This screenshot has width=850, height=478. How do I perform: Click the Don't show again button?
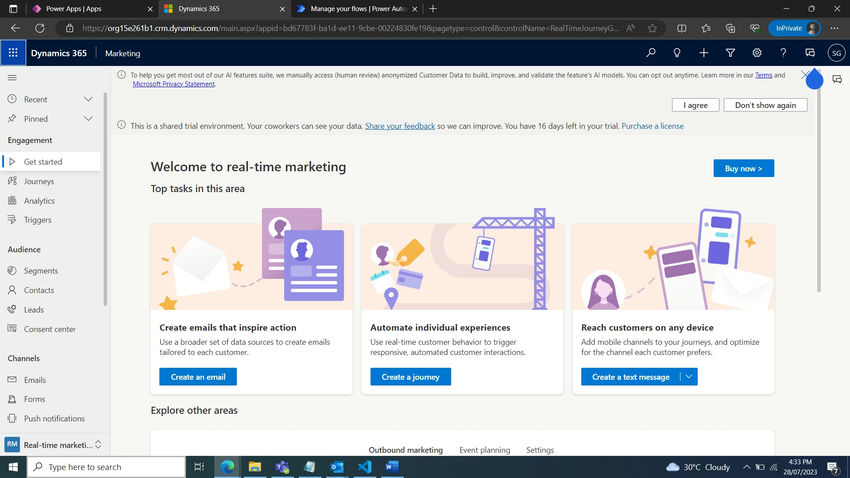click(x=765, y=105)
